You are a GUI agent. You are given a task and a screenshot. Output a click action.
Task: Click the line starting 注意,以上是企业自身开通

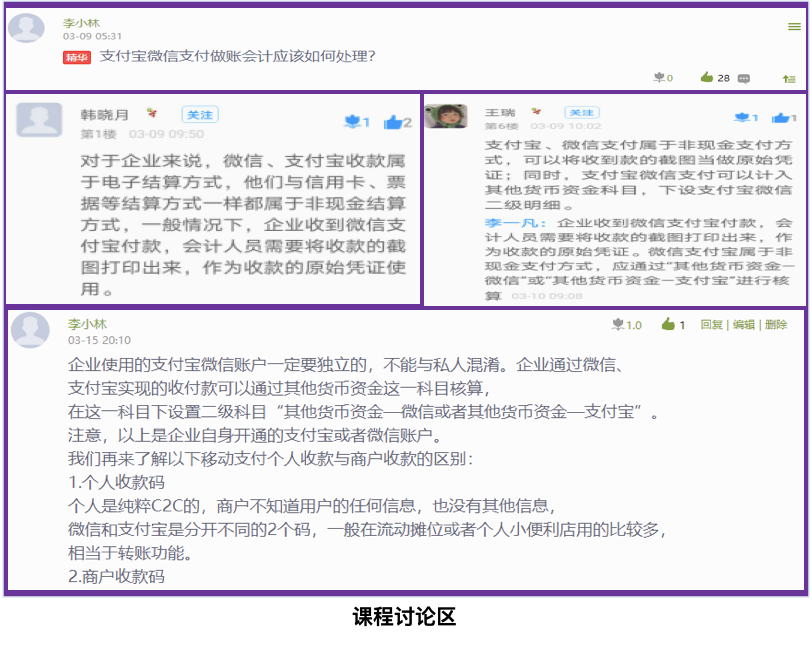click(x=256, y=435)
